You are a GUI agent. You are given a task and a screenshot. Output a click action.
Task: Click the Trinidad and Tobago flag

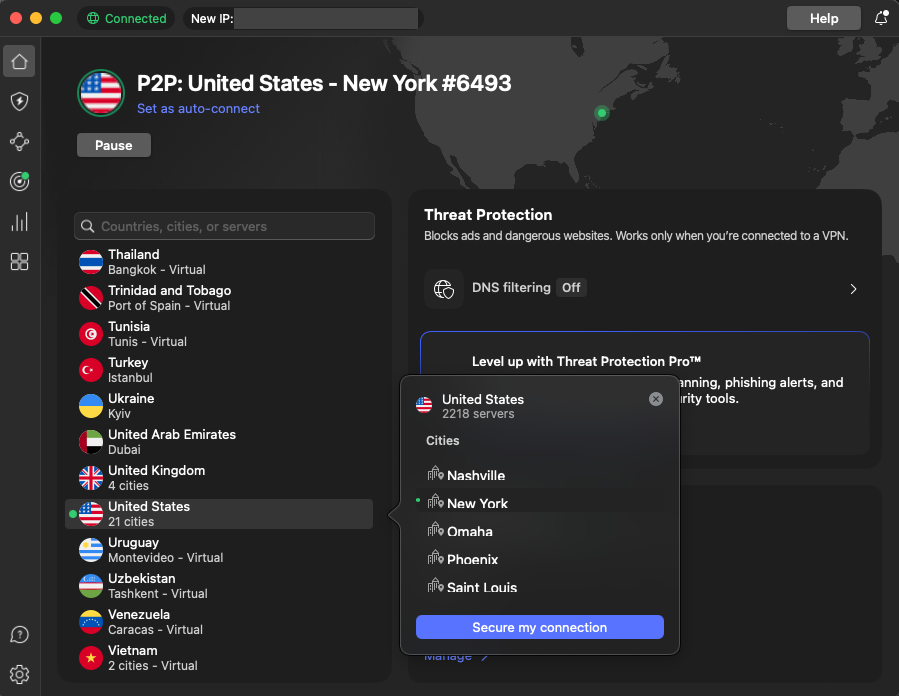pyautogui.click(x=91, y=298)
